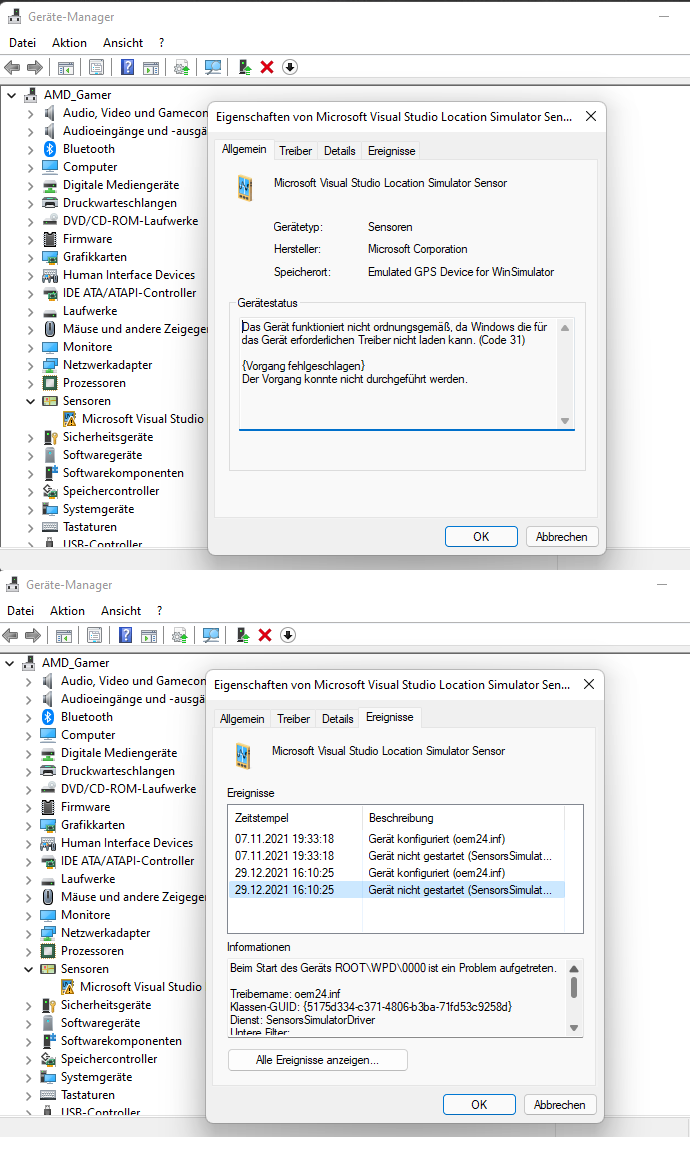This screenshot has height=1152, width=690.
Task: Click the green enable device icon in the lower toolbar
Action: (242, 636)
